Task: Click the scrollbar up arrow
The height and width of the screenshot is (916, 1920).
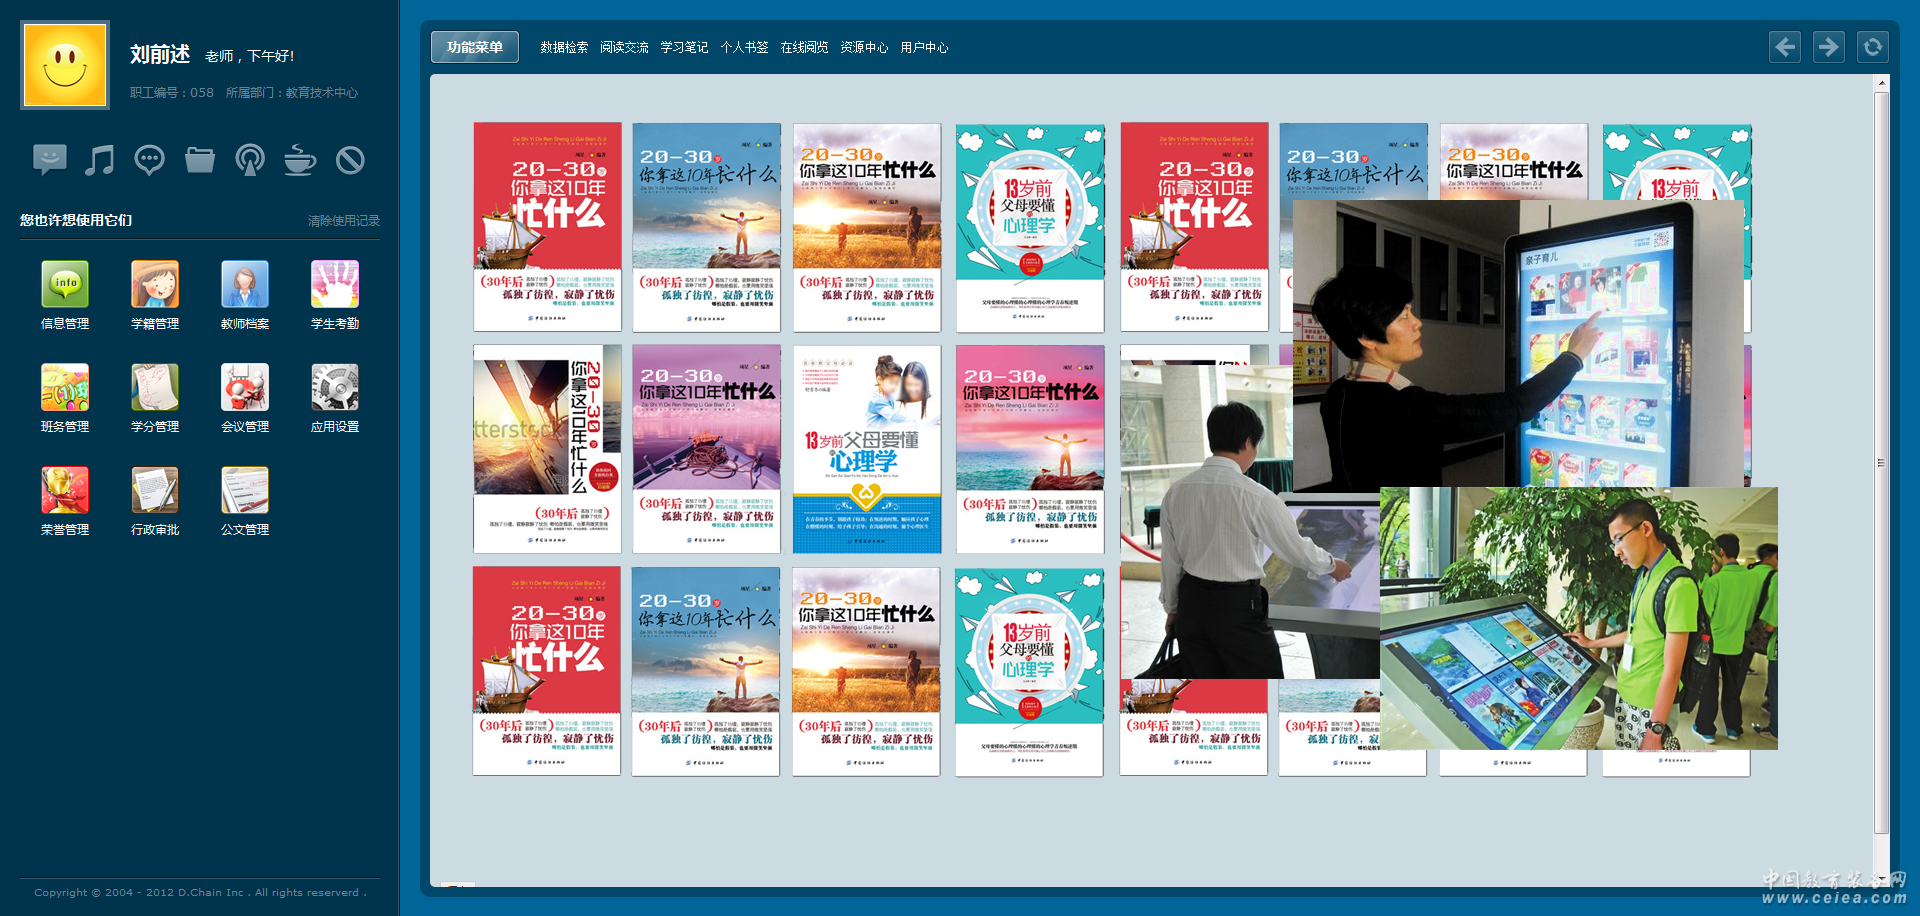Action: pos(1881,84)
